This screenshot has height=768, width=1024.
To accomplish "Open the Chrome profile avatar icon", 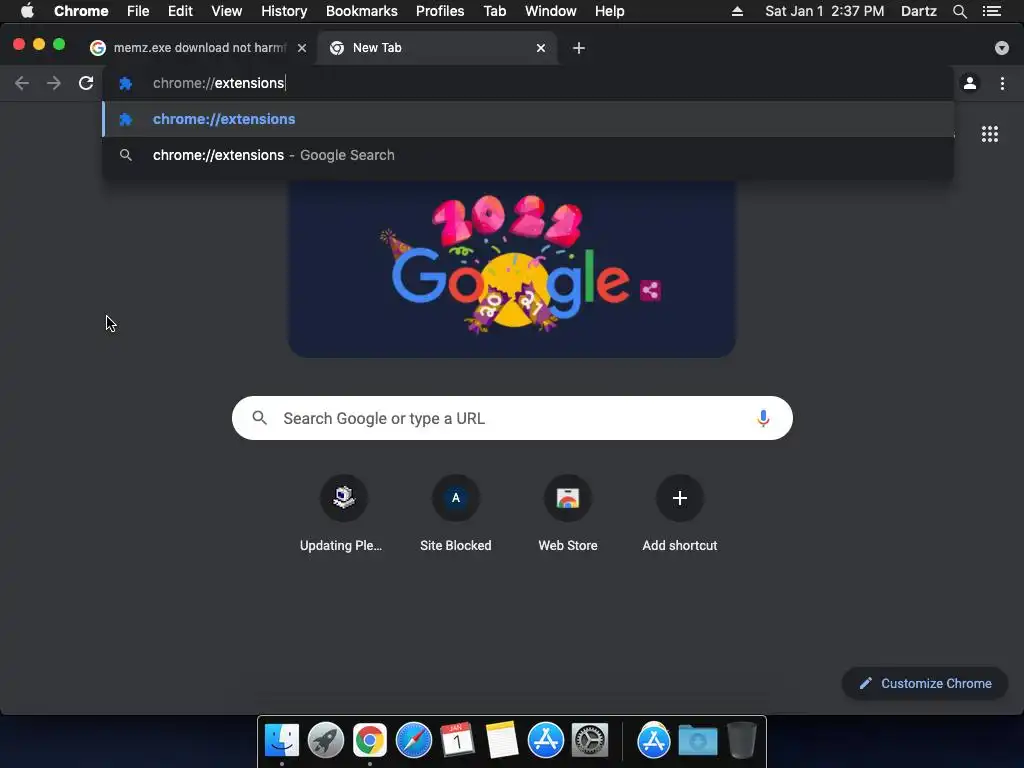I will coord(970,83).
